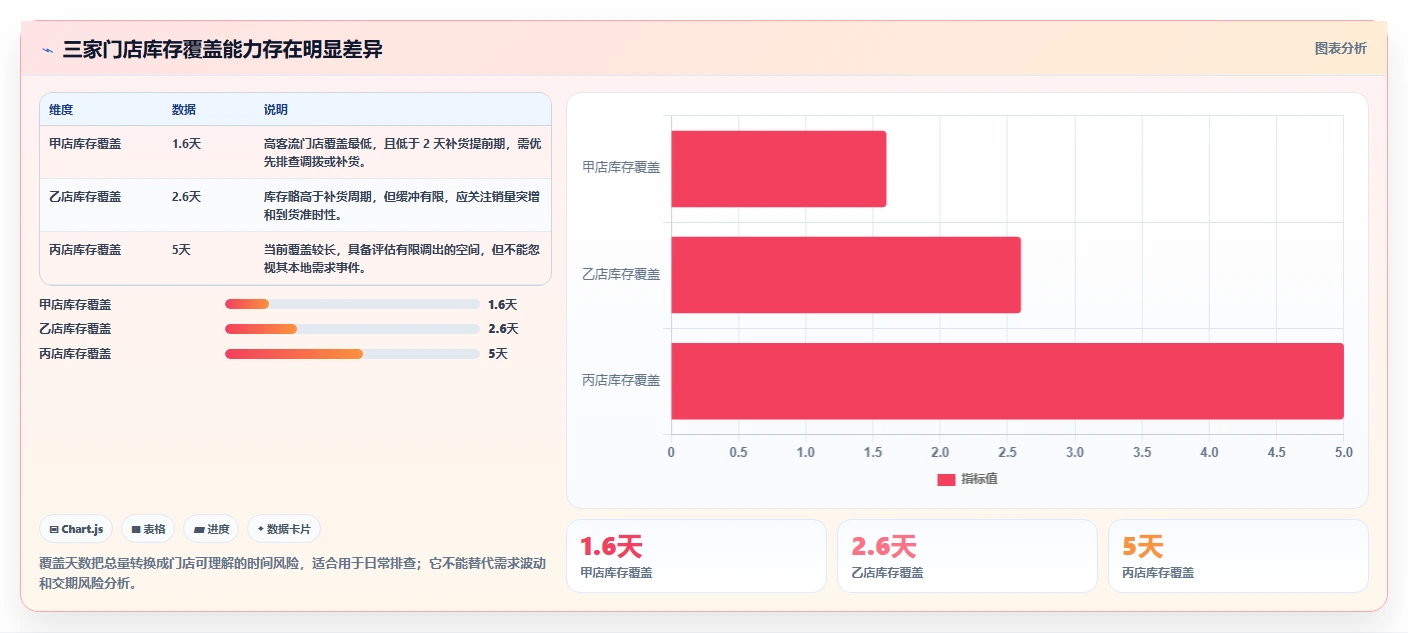
Task: Toggle the 指标值 legend swatch
Action: point(946,479)
